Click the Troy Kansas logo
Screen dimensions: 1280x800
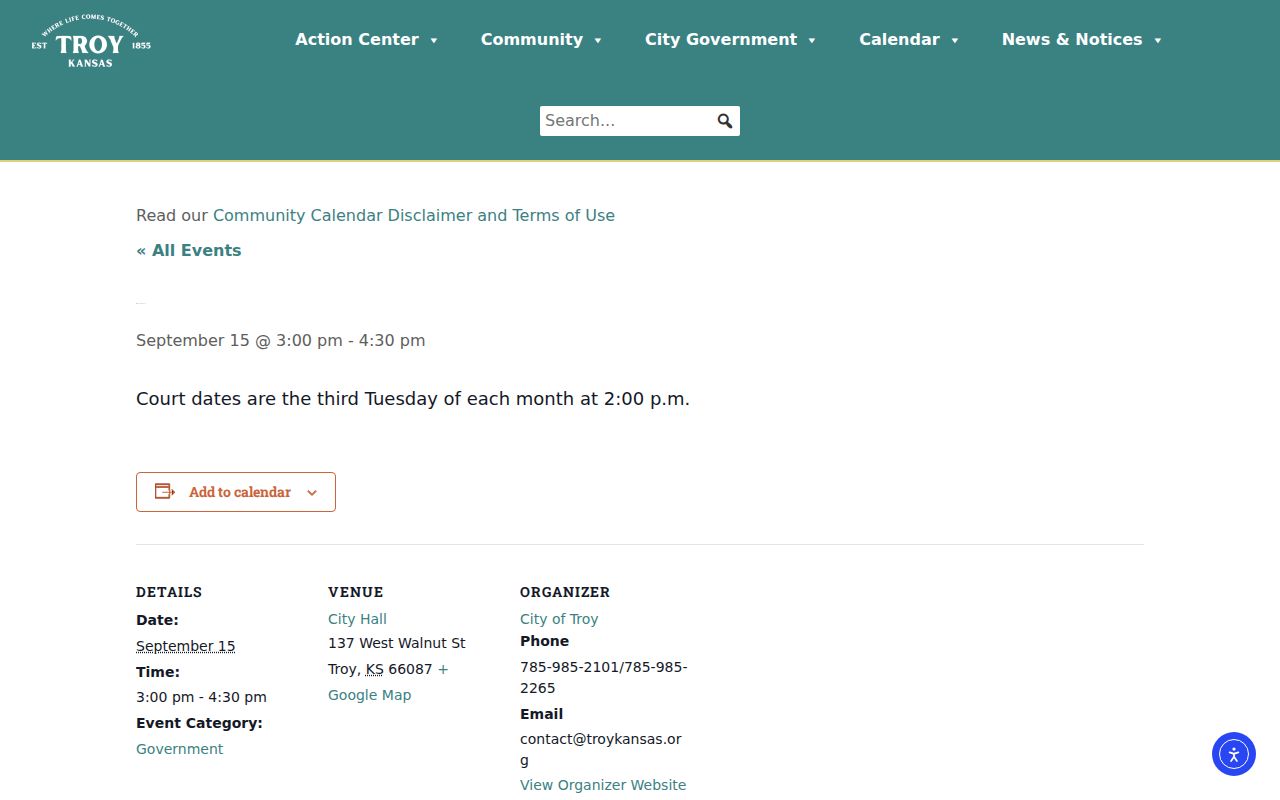point(91,41)
